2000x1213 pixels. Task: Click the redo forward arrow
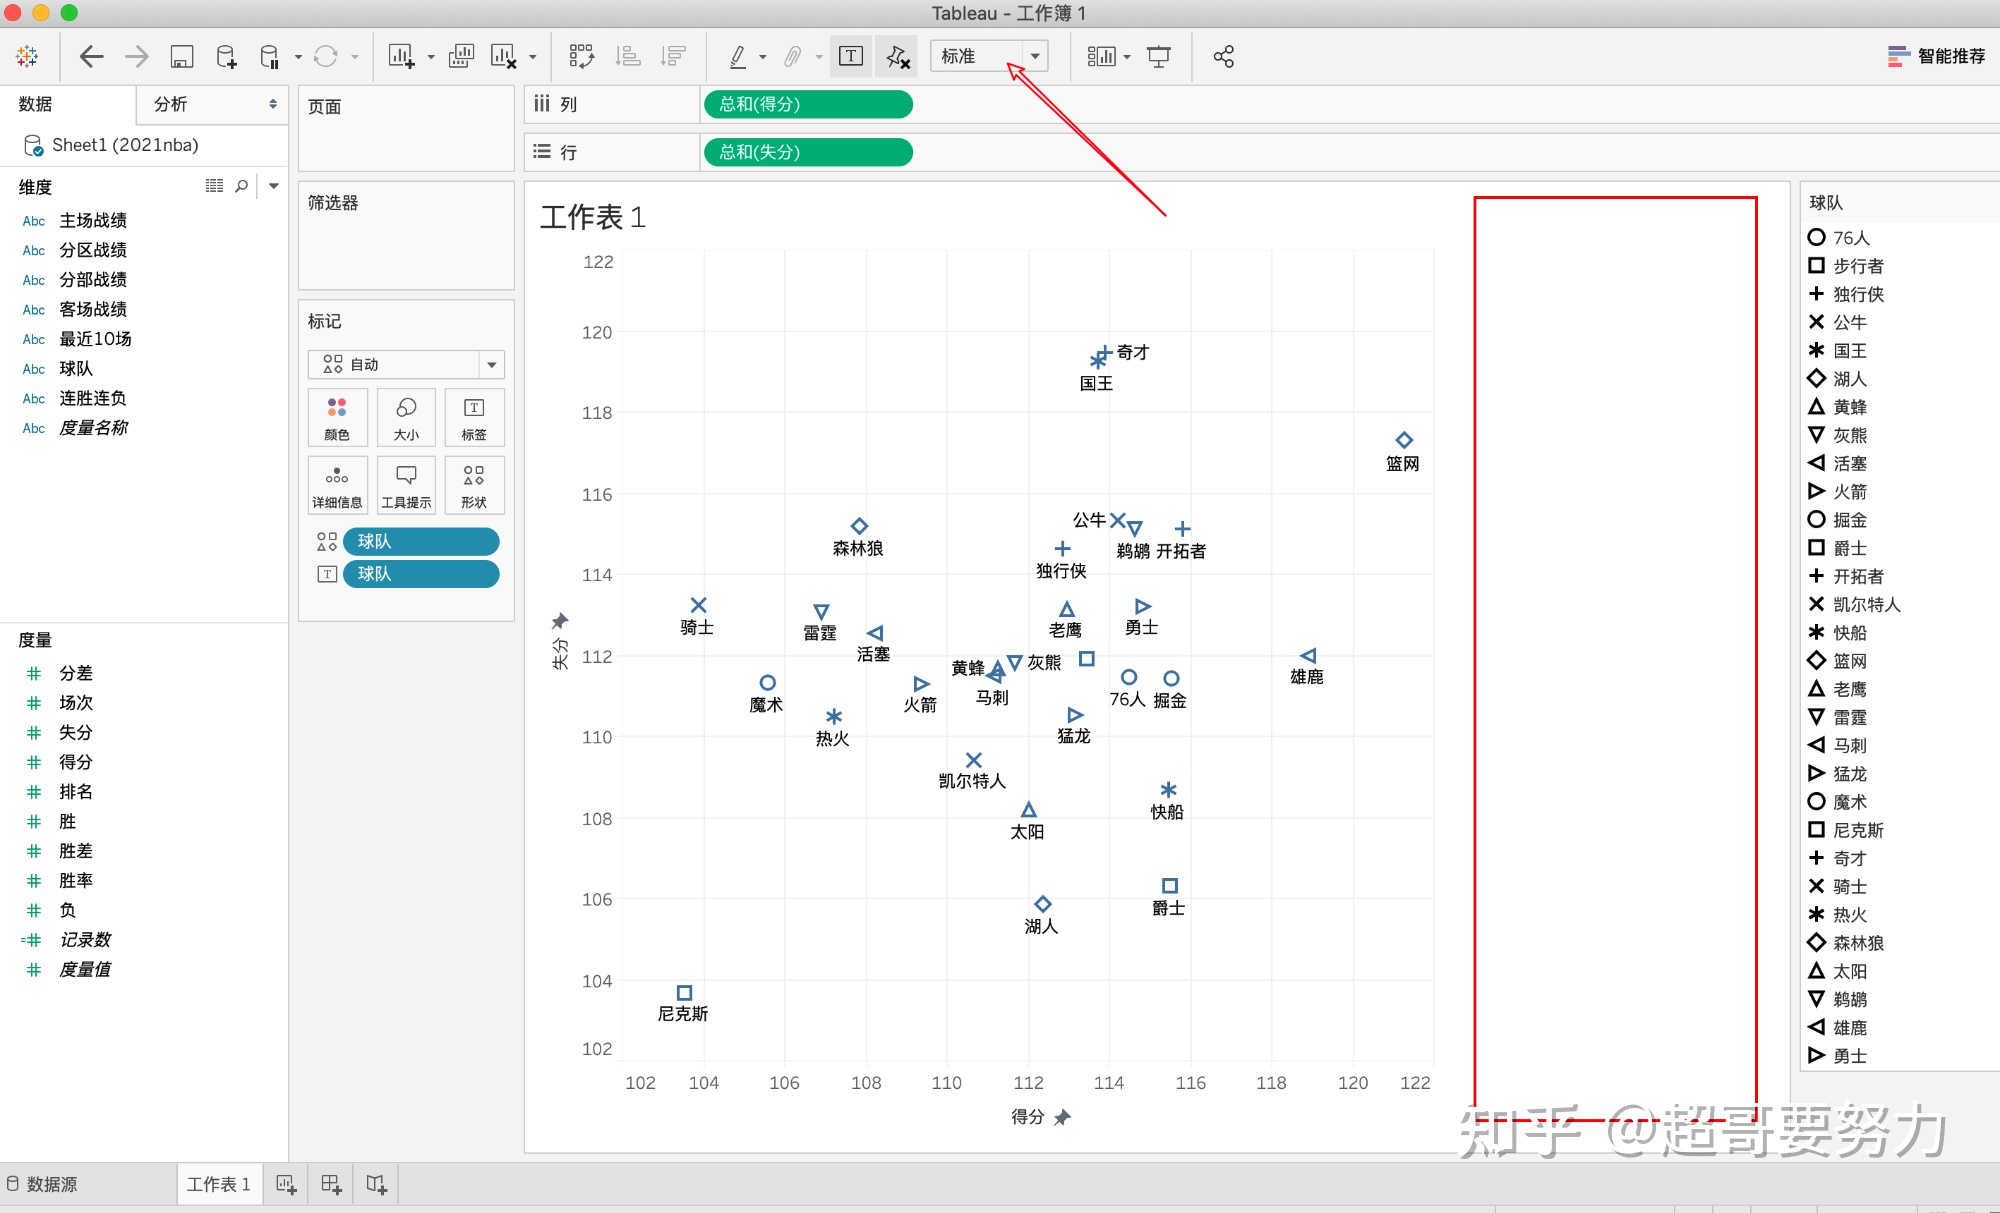(136, 56)
